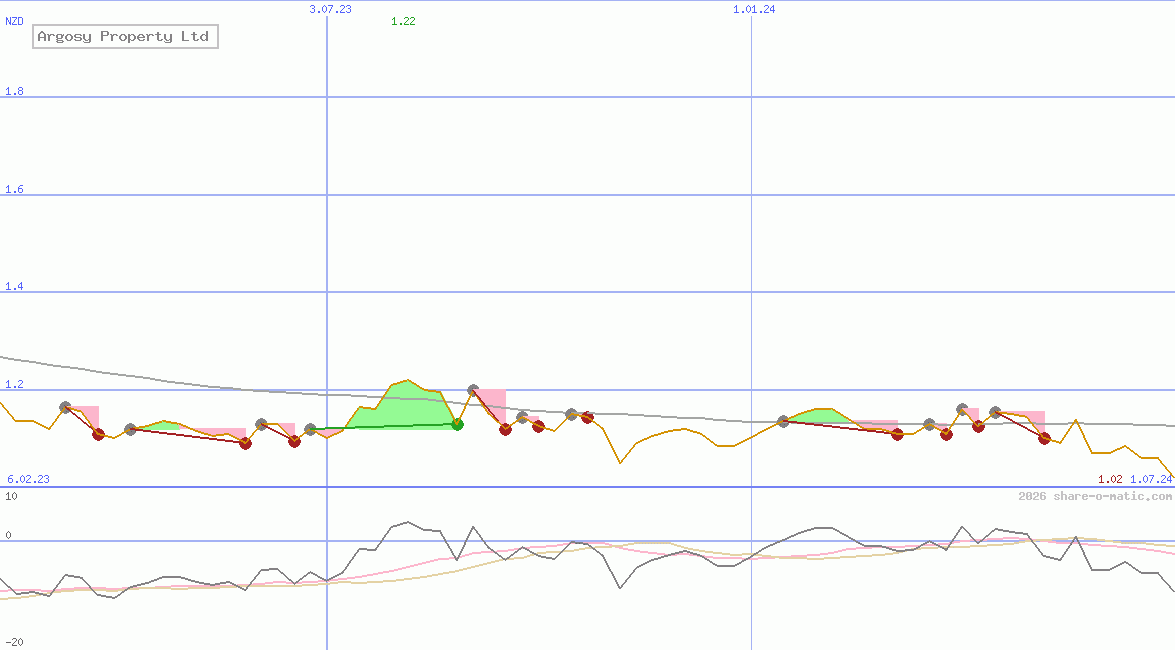Open the share-o-matic.com watermark link
This screenshot has height=650, width=1175.
[1095, 496]
